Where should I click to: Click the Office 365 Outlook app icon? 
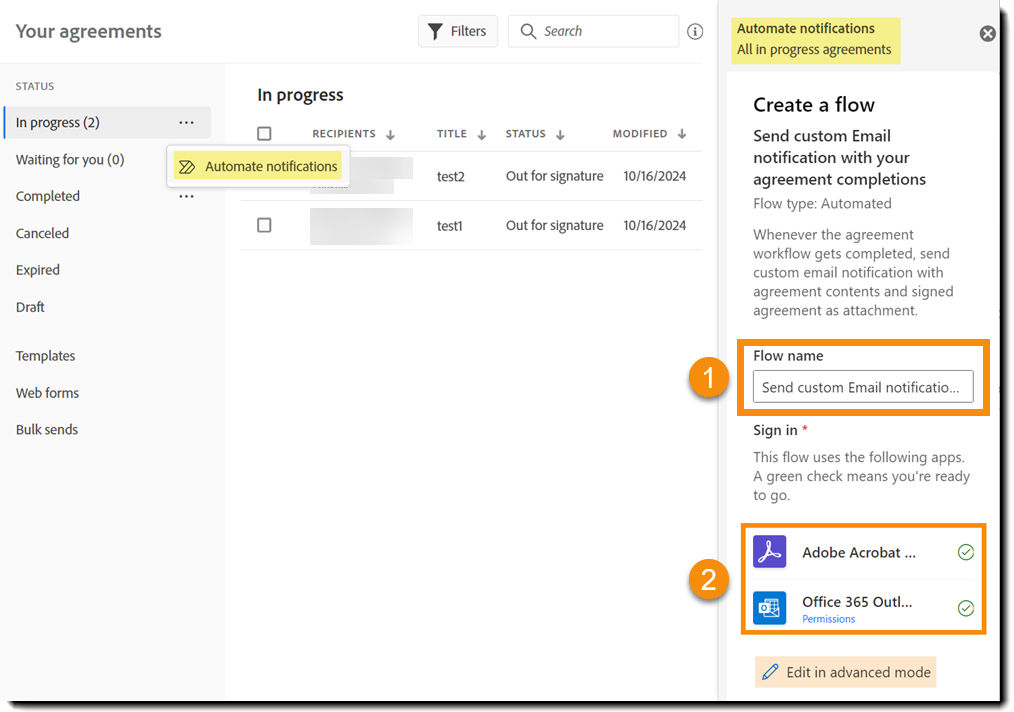pyautogui.click(x=769, y=607)
